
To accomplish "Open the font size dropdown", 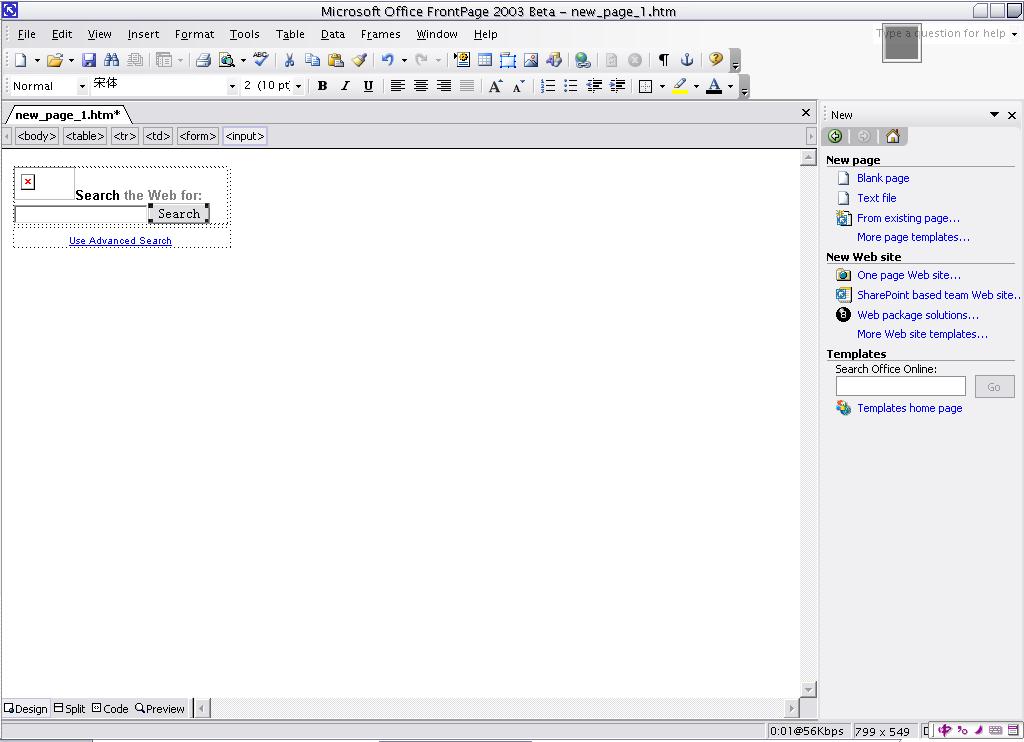I will tap(298, 87).
